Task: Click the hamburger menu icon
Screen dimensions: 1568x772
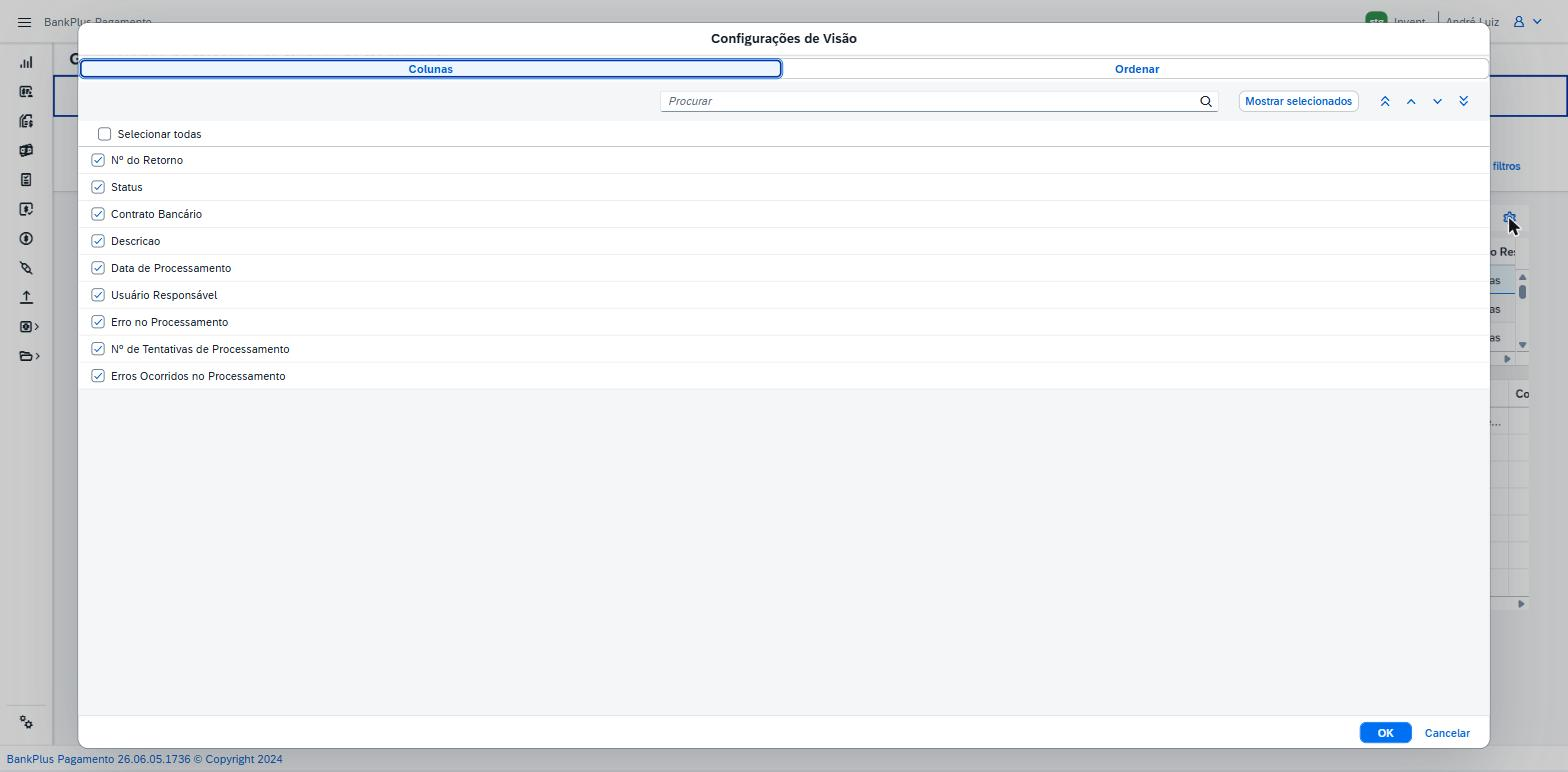Action: coord(25,22)
